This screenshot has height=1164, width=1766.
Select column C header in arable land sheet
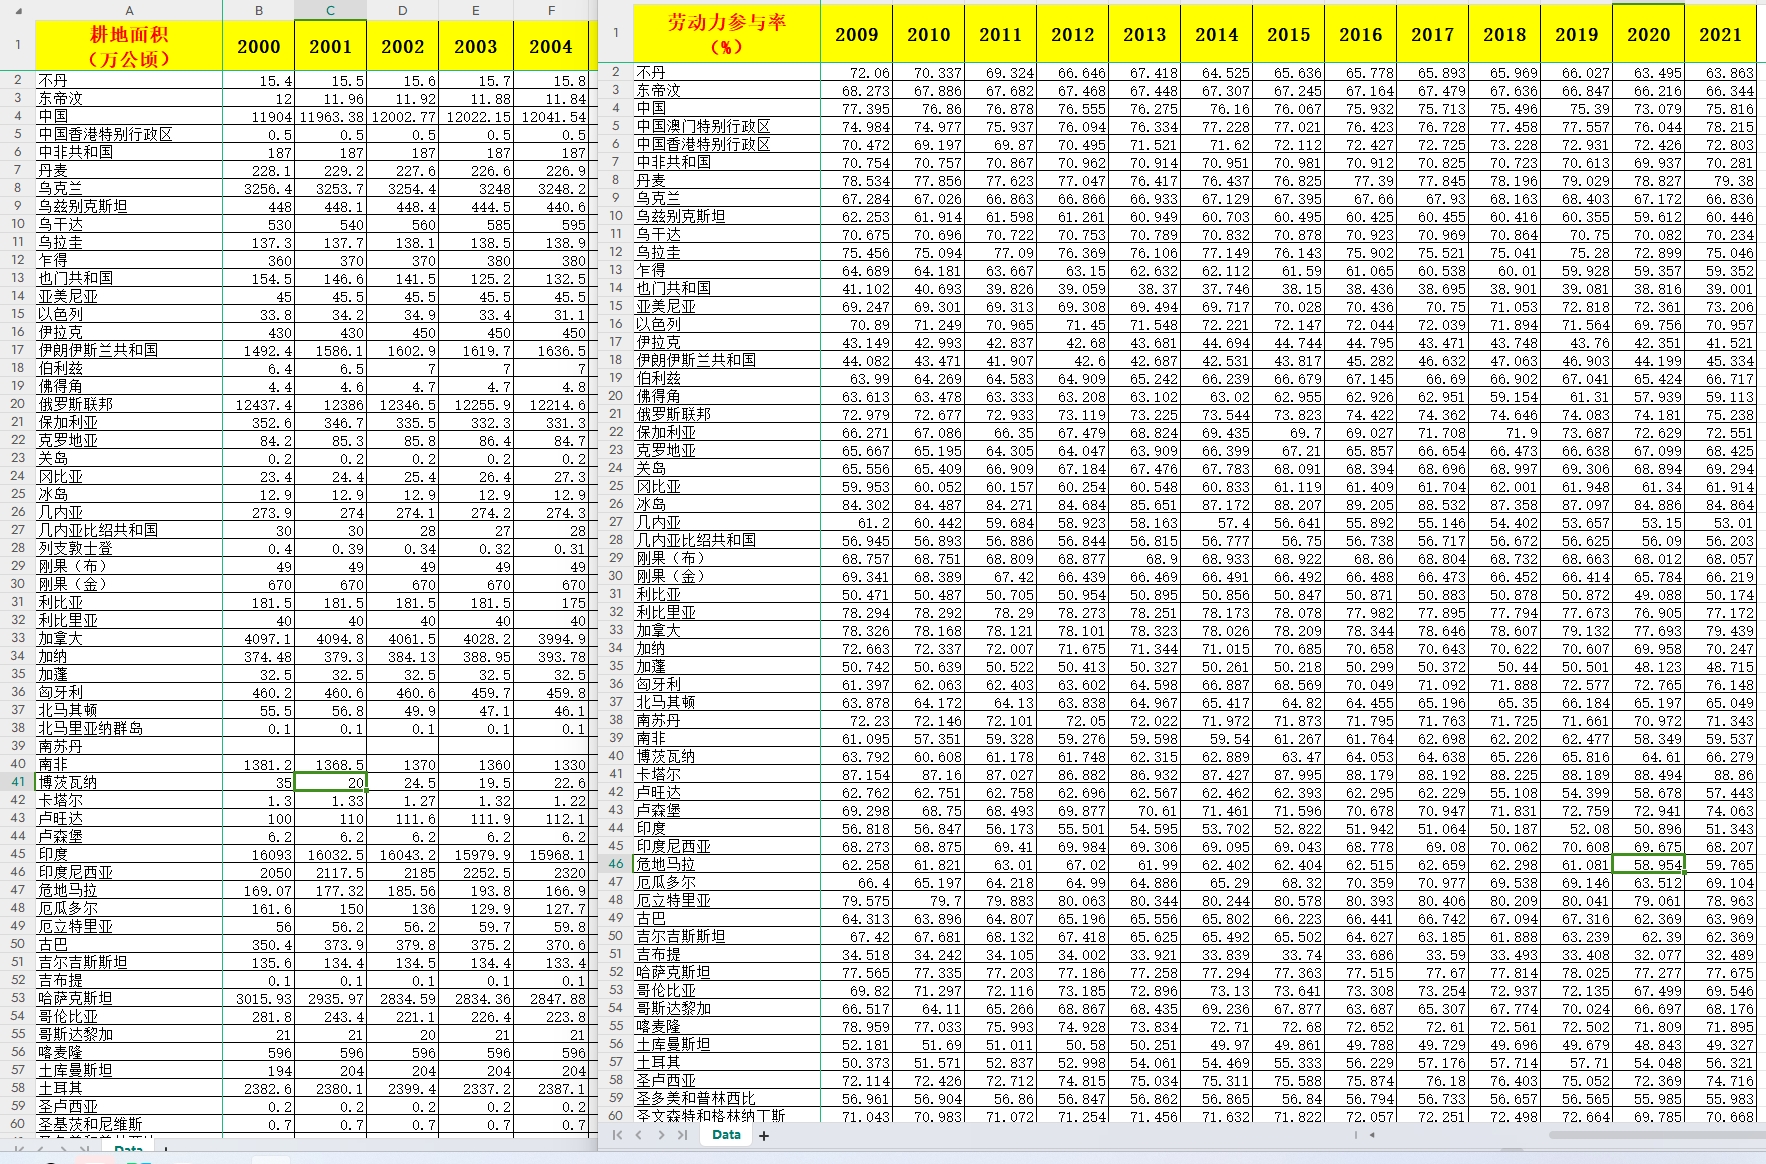(x=331, y=10)
